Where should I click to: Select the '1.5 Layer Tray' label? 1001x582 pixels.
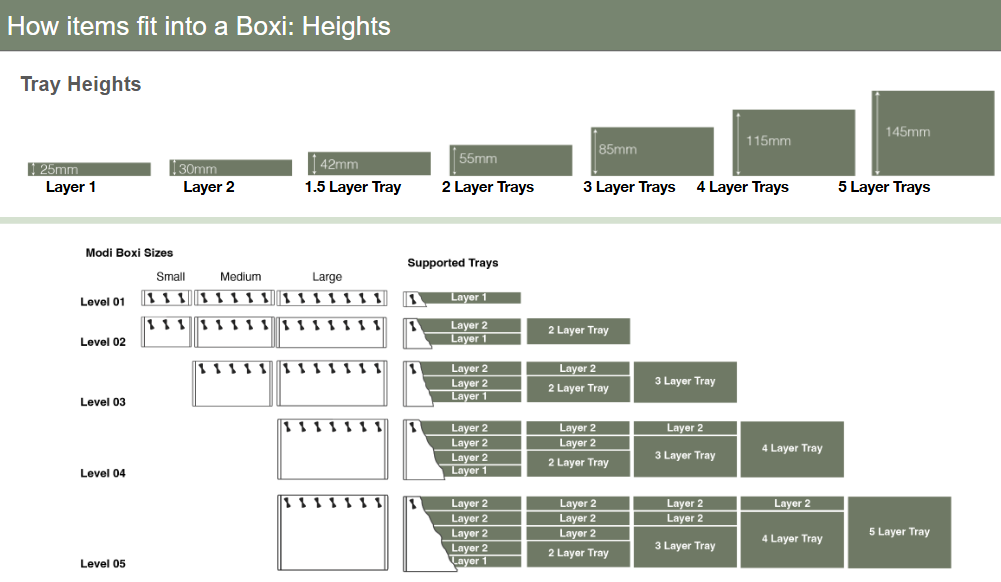pos(353,187)
